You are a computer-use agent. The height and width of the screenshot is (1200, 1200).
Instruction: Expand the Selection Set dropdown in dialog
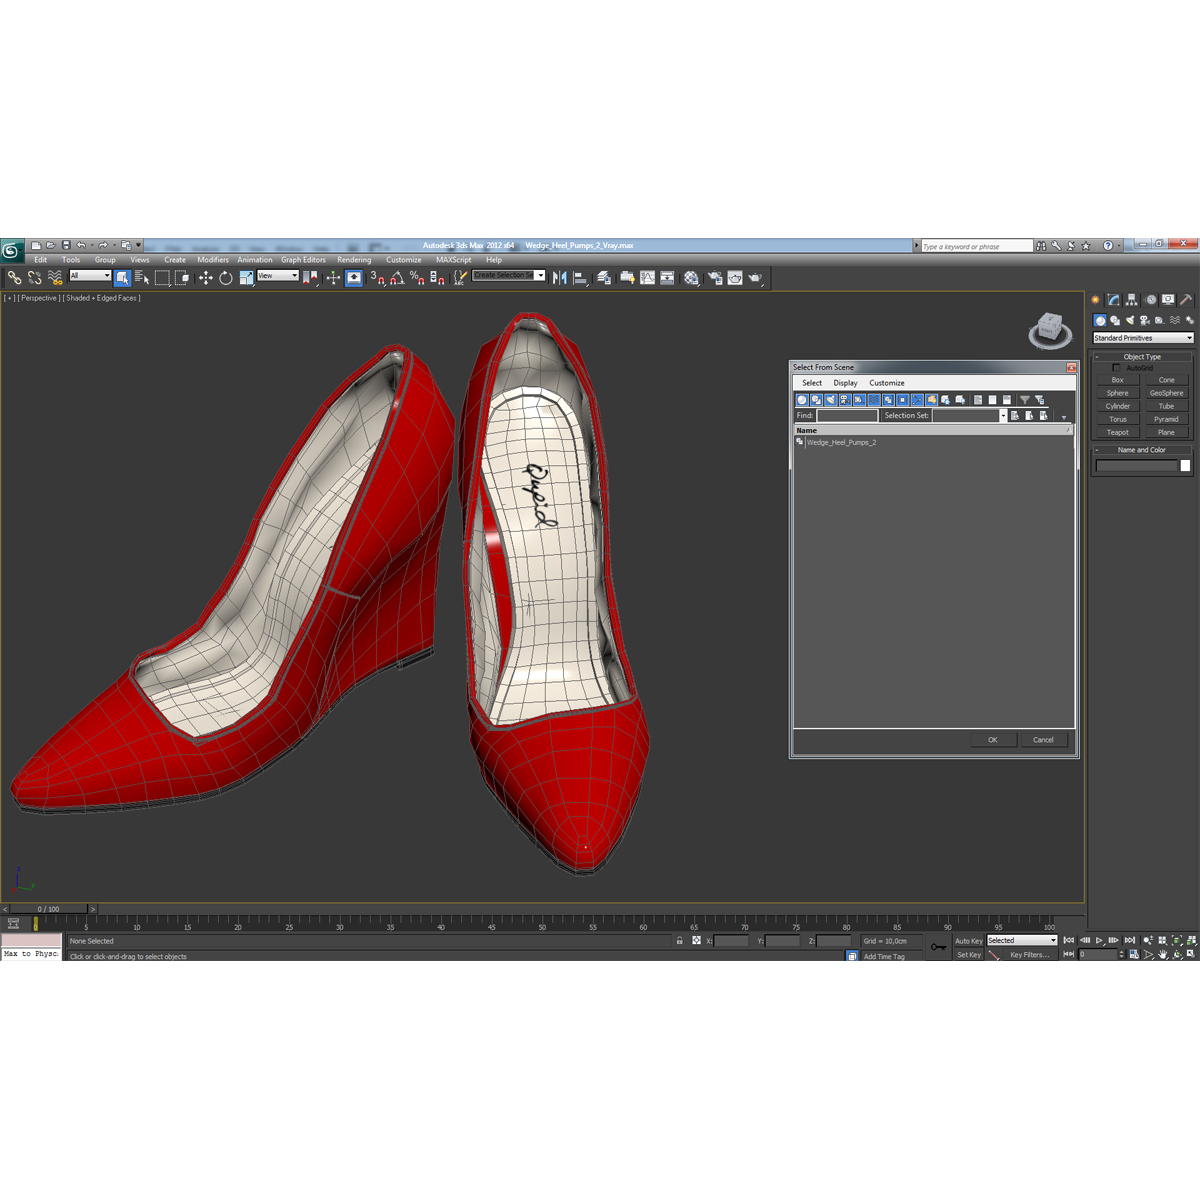pyautogui.click(x=1003, y=416)
